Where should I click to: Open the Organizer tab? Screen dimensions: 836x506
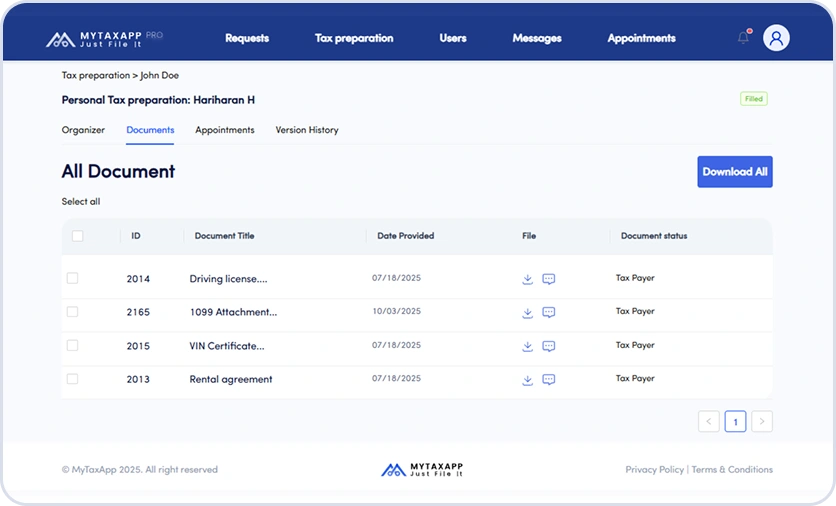click(83, 130)
